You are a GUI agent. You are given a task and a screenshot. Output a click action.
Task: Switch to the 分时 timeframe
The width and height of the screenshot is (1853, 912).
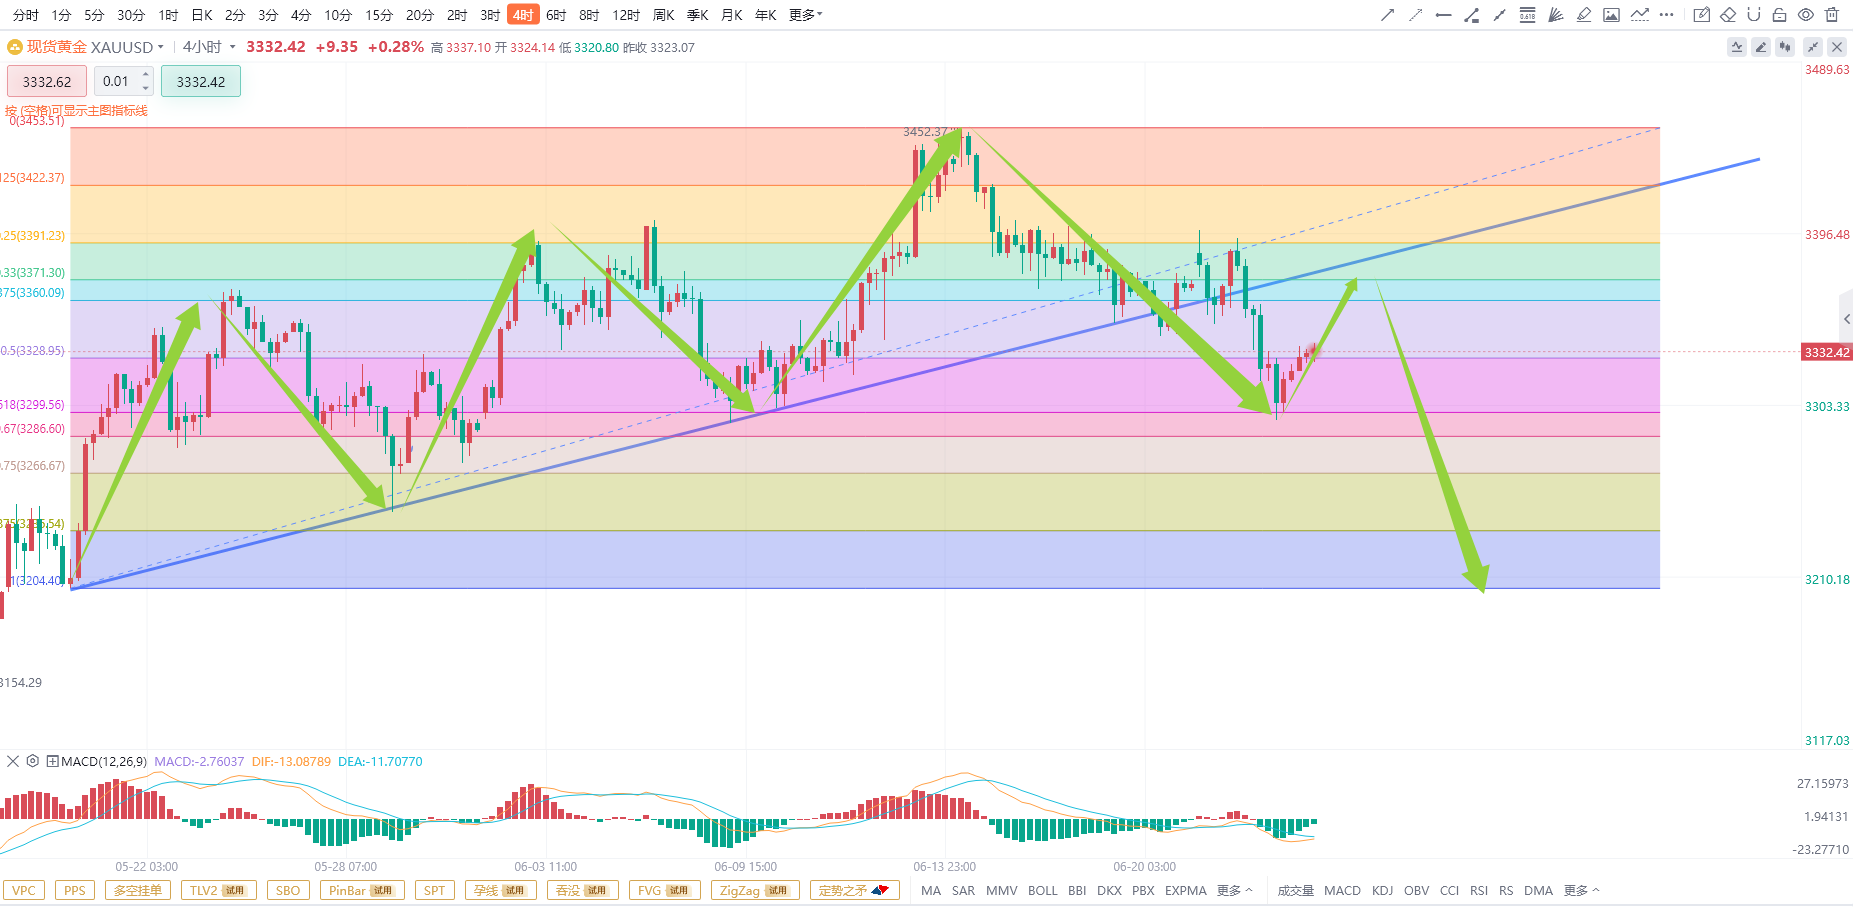26,15
